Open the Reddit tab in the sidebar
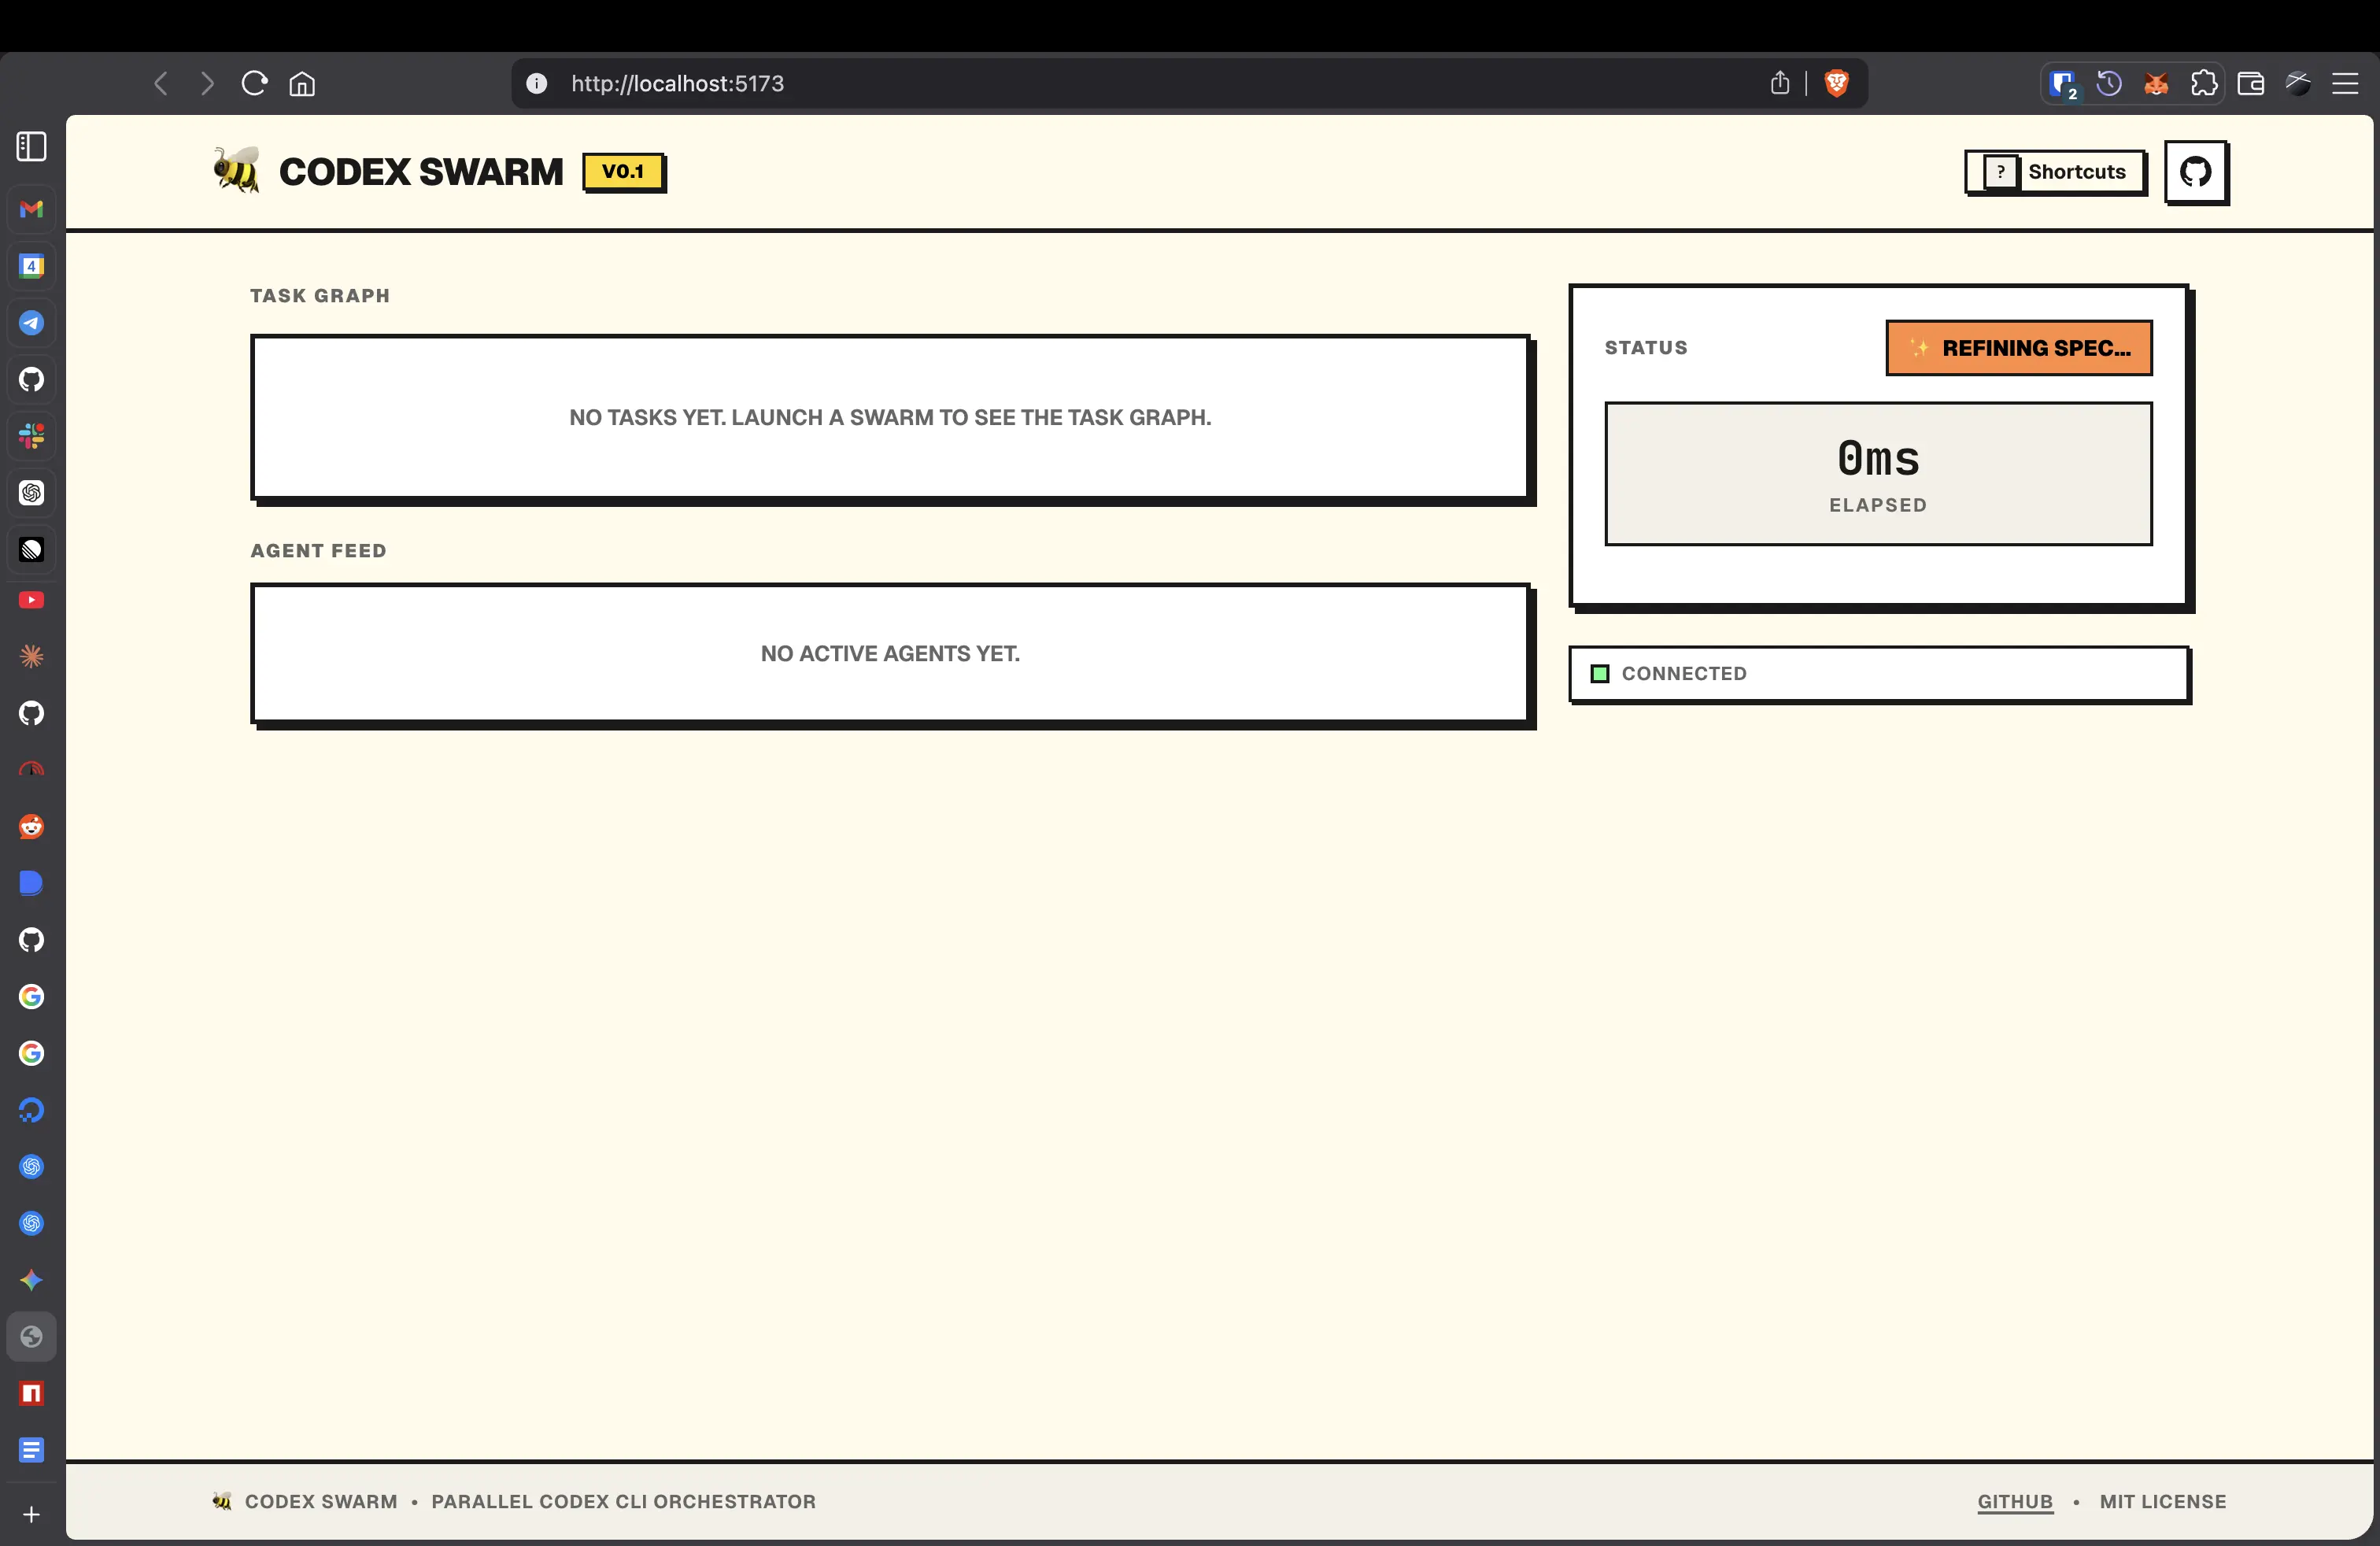This screenshot has width=2380, height=1546. (x=32, y=827)
